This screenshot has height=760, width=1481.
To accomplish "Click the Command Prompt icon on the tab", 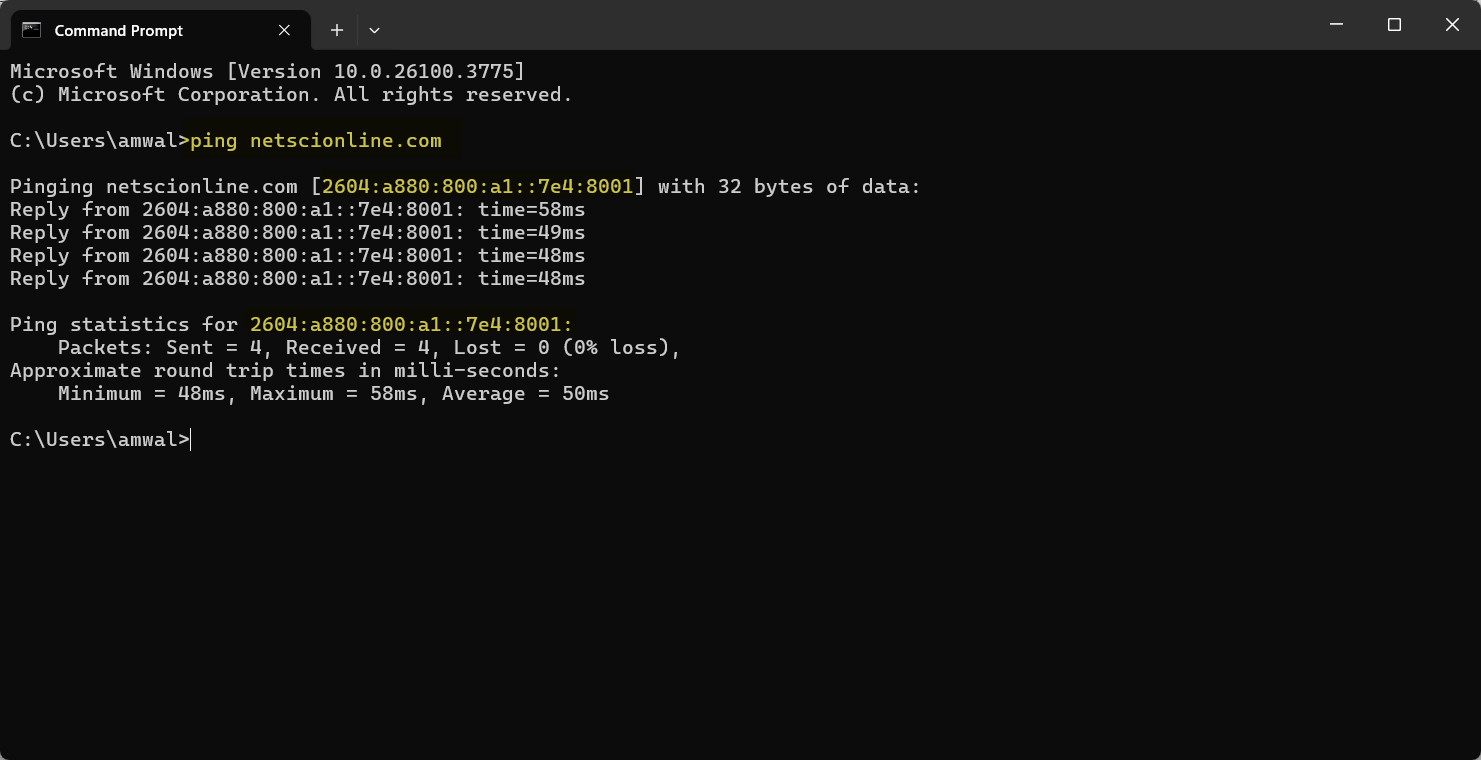I will (31, 30).
